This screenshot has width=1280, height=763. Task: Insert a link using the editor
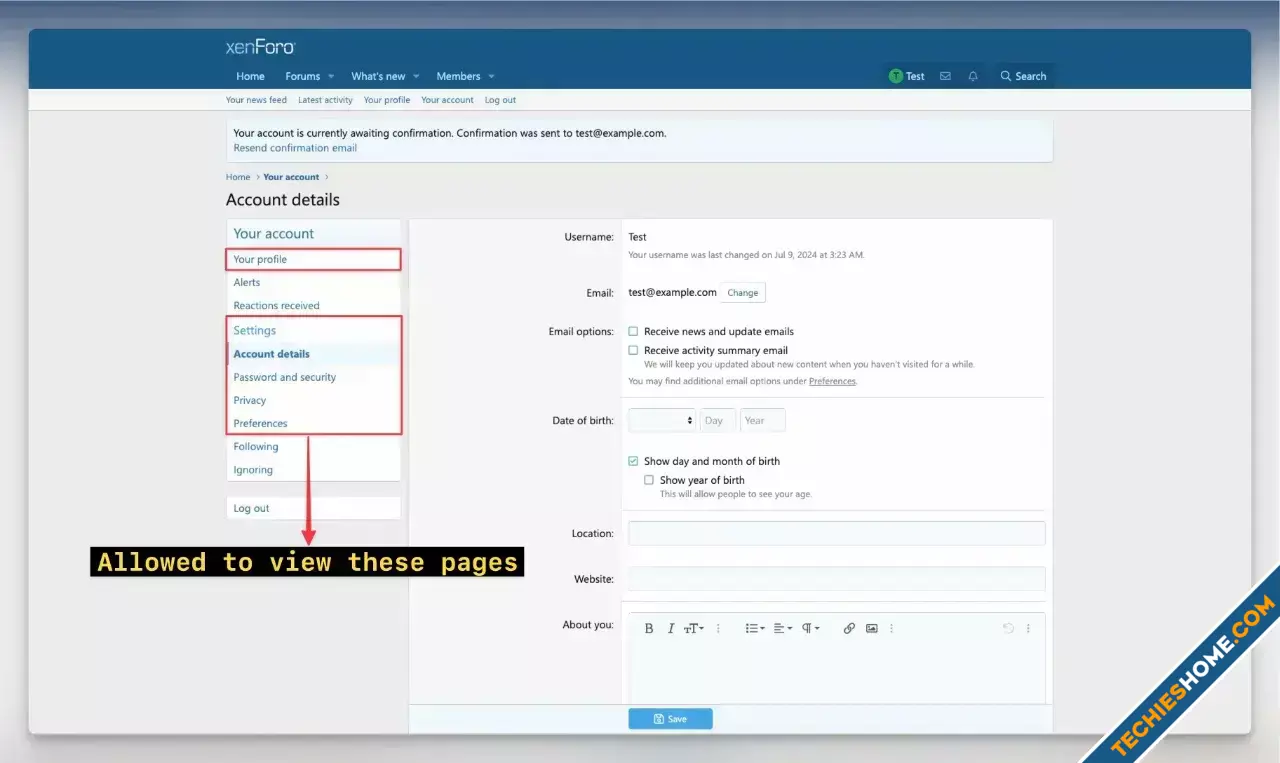(x=849, y=628)
